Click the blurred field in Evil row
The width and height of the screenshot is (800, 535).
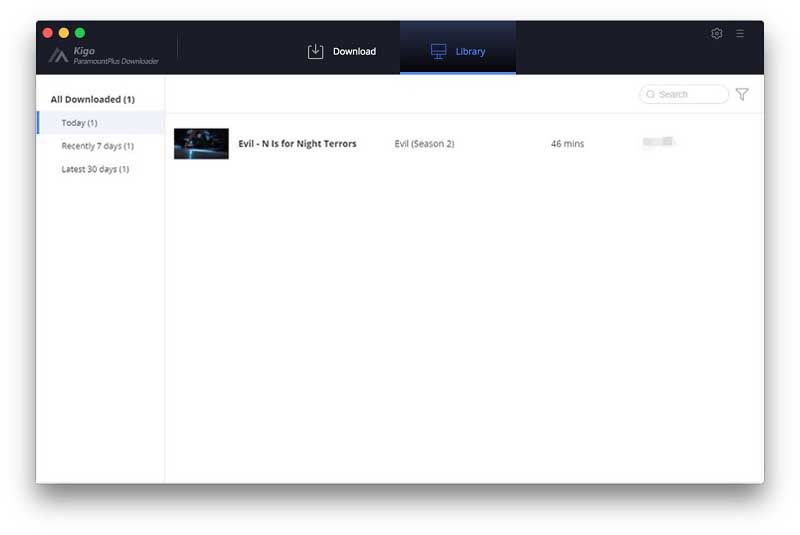pos(659,142)
